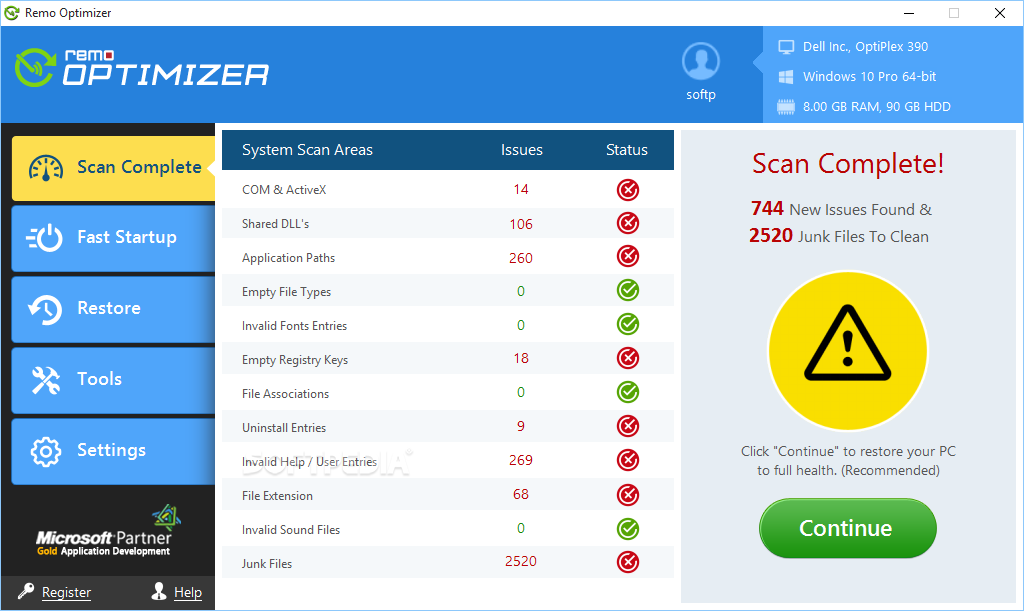This screenshot has width=1024, height=611.
Task: Select the File Extension row label
Action: (x=277, y=495)
